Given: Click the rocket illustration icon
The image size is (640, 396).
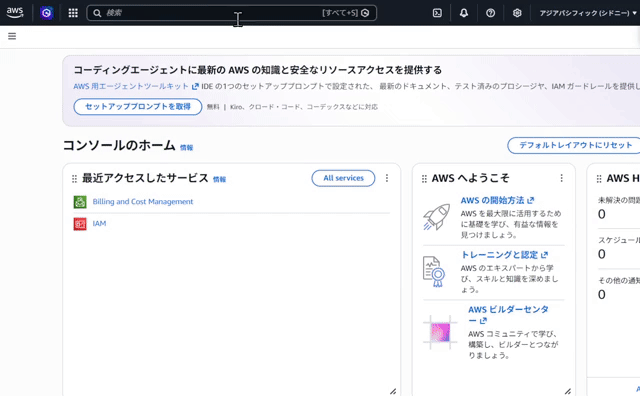Looking at the screenshot, I should click(436, 217).
